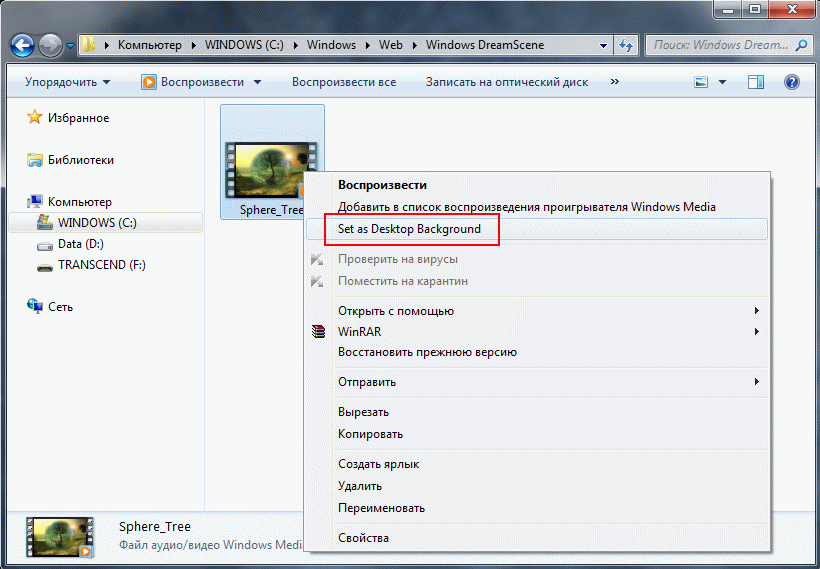Open the view options dropdown arrow
Screen dimensions: 820x569
(722, 82)
